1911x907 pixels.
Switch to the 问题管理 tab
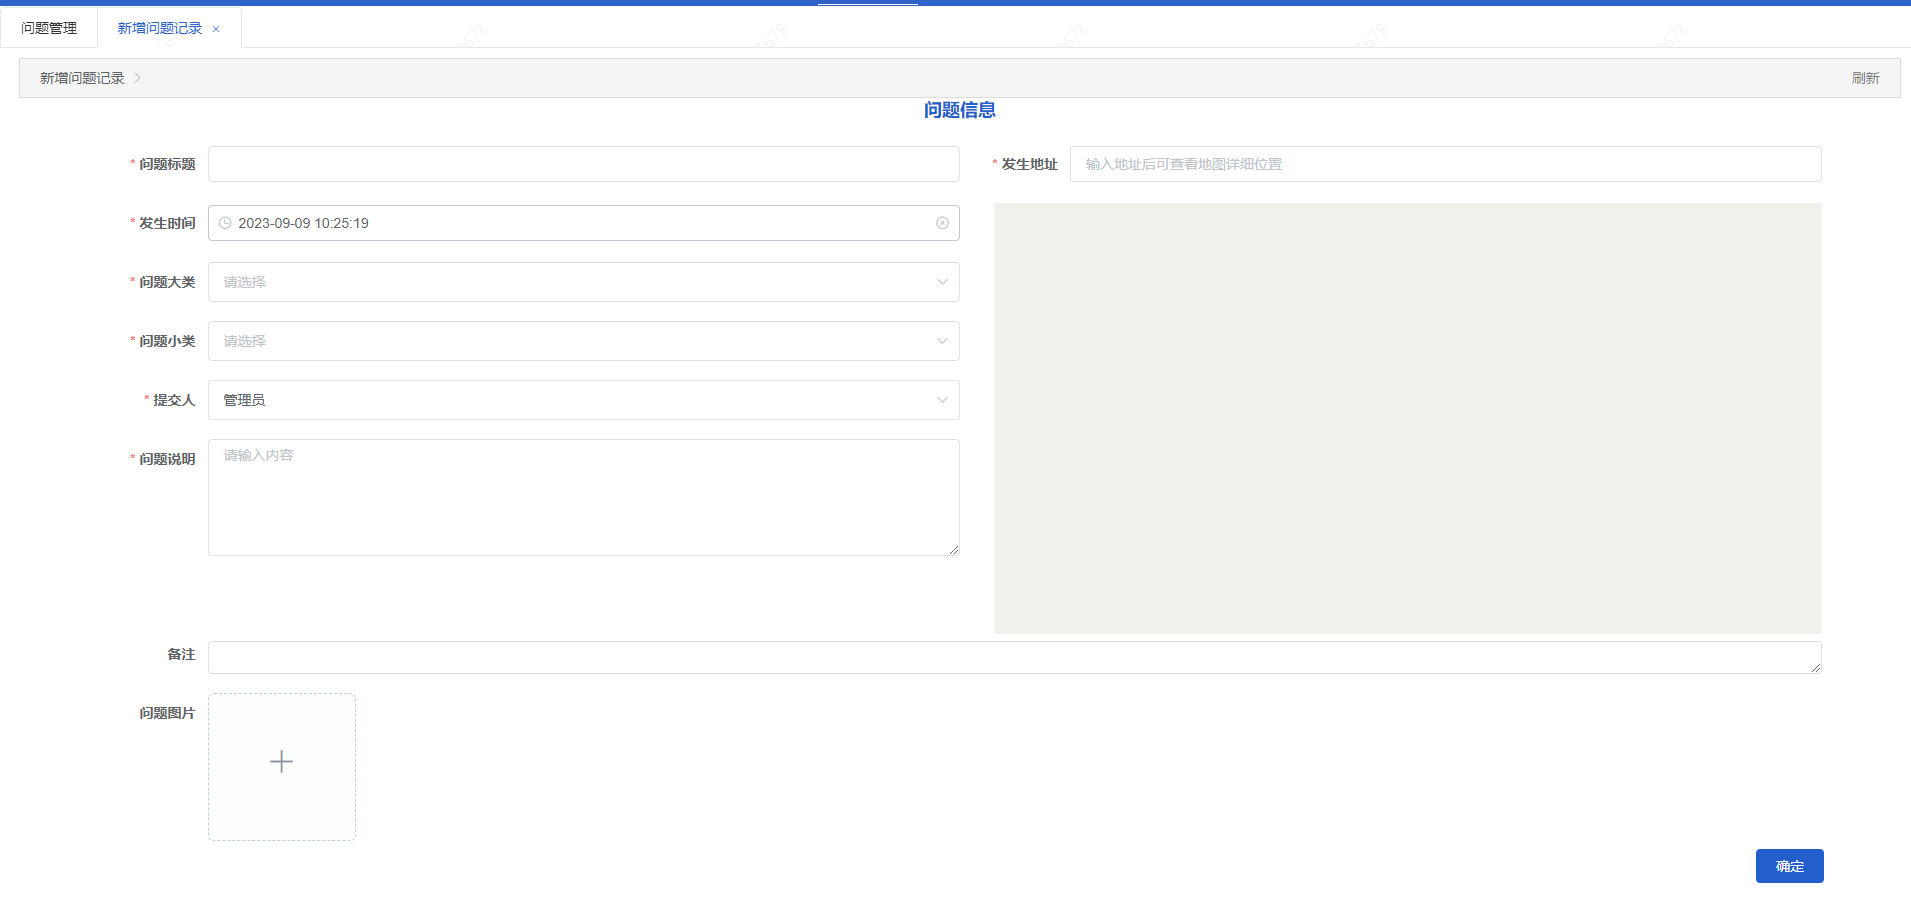(x=49, y=28)
